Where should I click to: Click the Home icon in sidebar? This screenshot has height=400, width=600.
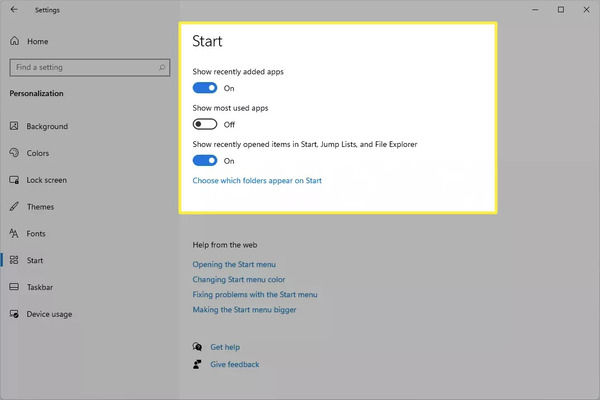click(x=15, y=41)
